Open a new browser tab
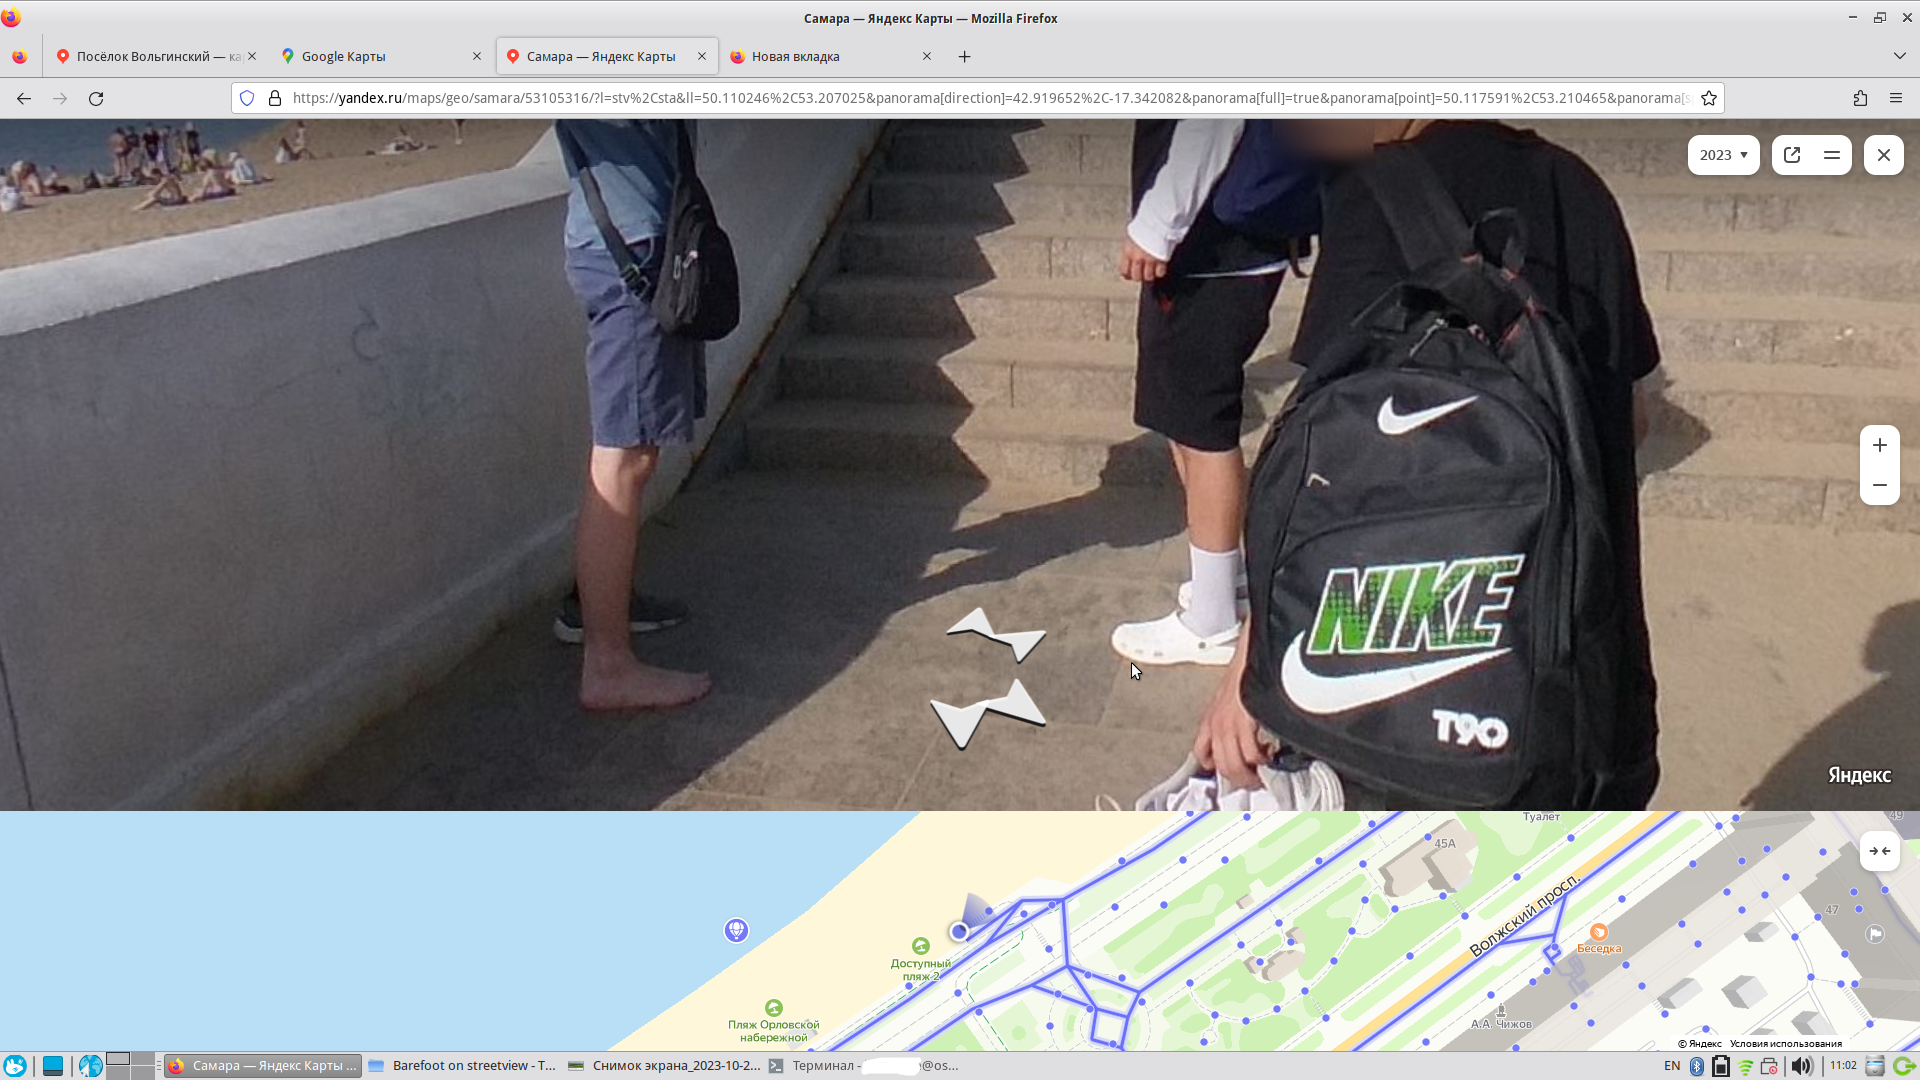 click(965, 56)
